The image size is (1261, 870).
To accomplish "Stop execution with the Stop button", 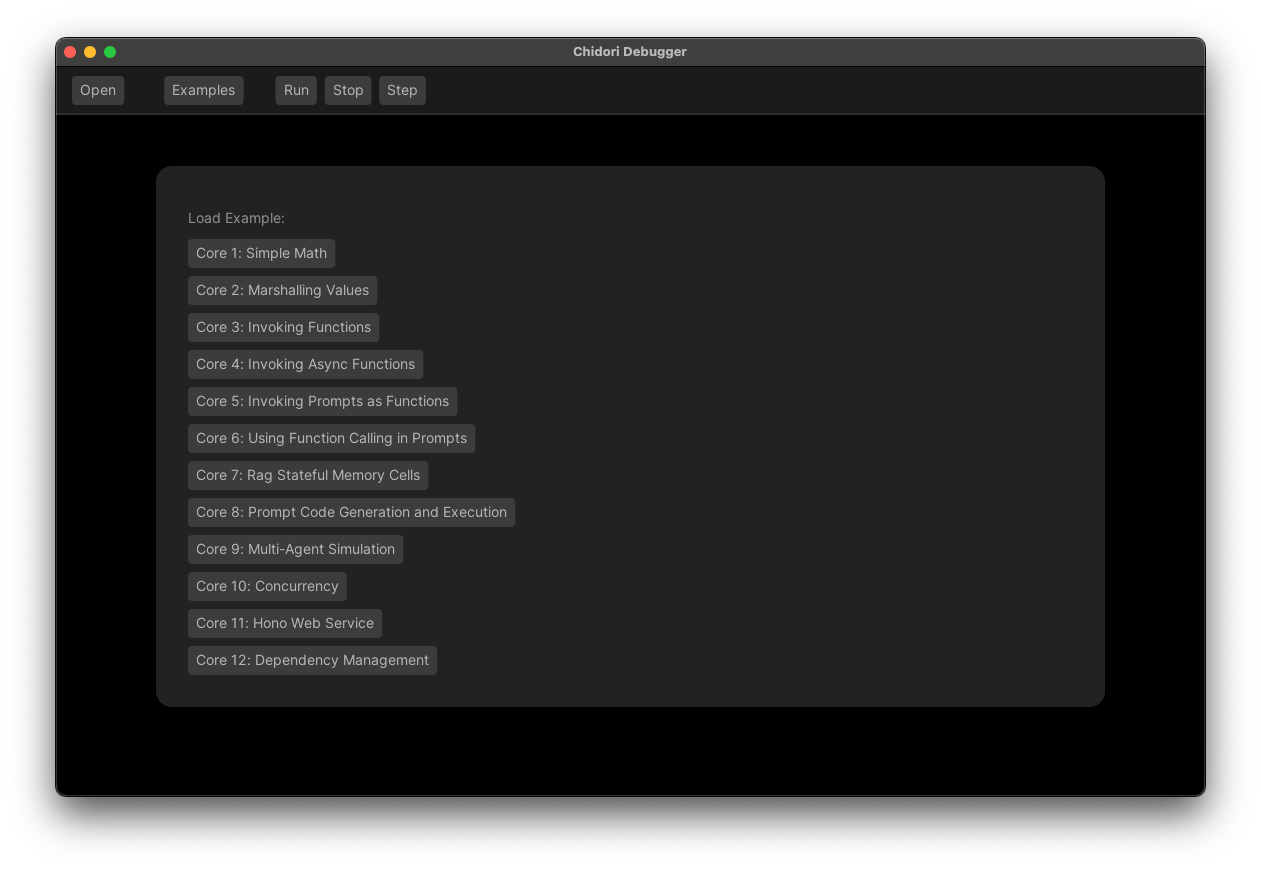I will [x=348, y=90].
